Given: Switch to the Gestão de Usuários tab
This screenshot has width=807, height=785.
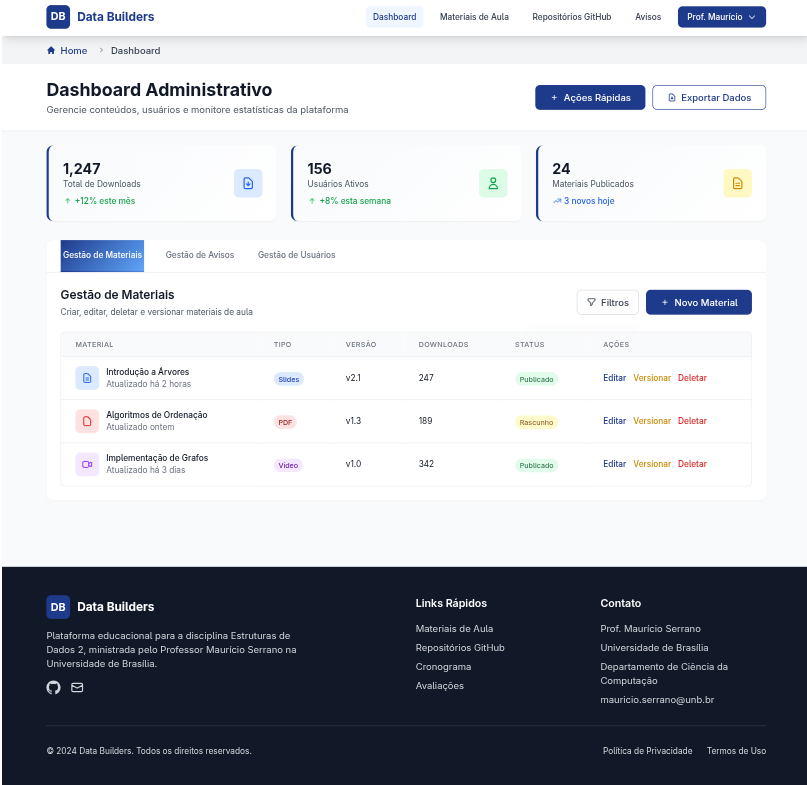Looking at the screenshot, I should [296, 255].
